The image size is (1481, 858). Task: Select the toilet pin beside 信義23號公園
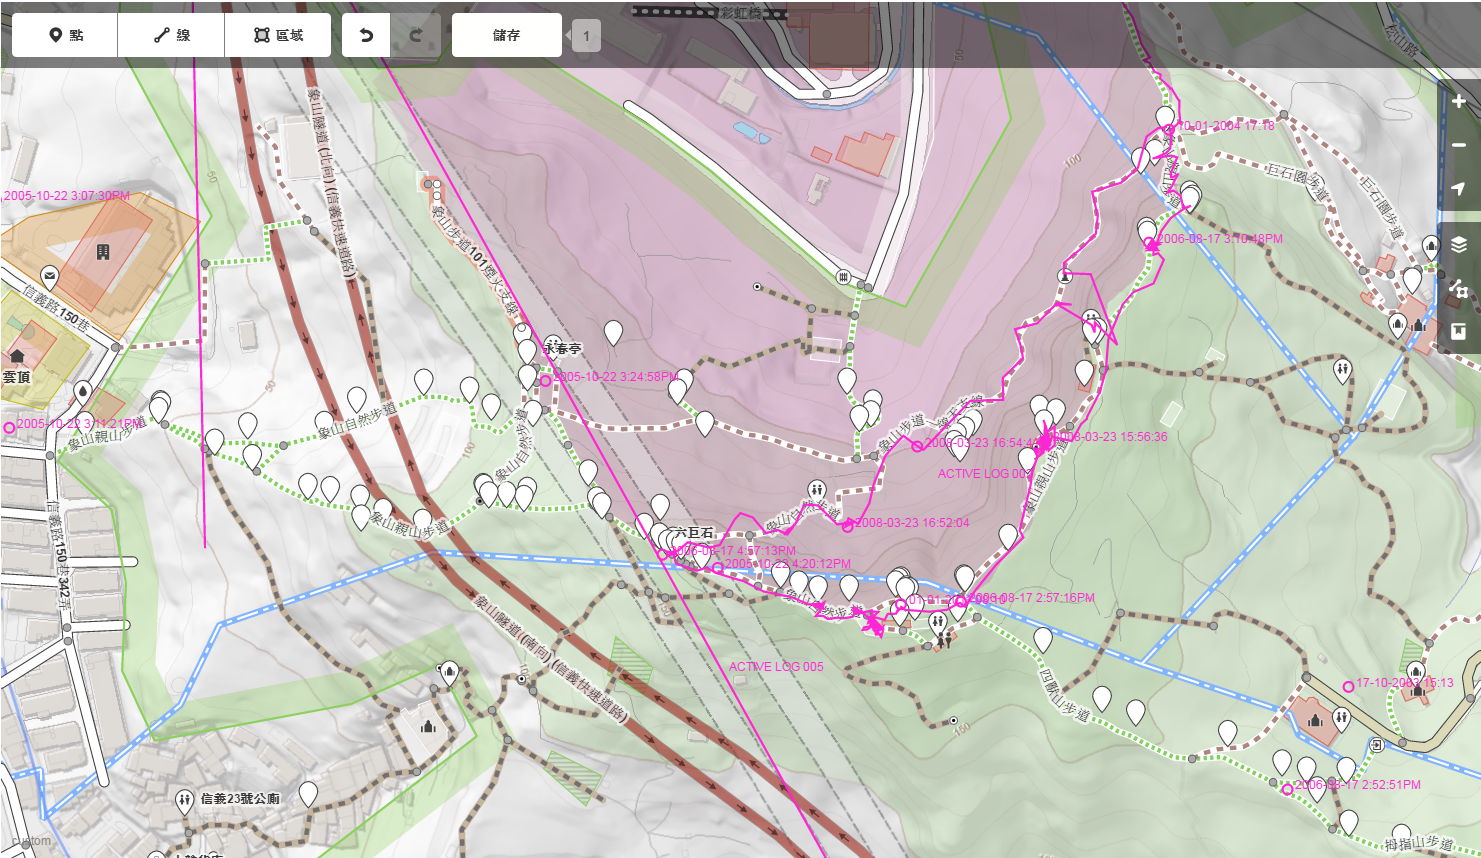tap(184, 801)
